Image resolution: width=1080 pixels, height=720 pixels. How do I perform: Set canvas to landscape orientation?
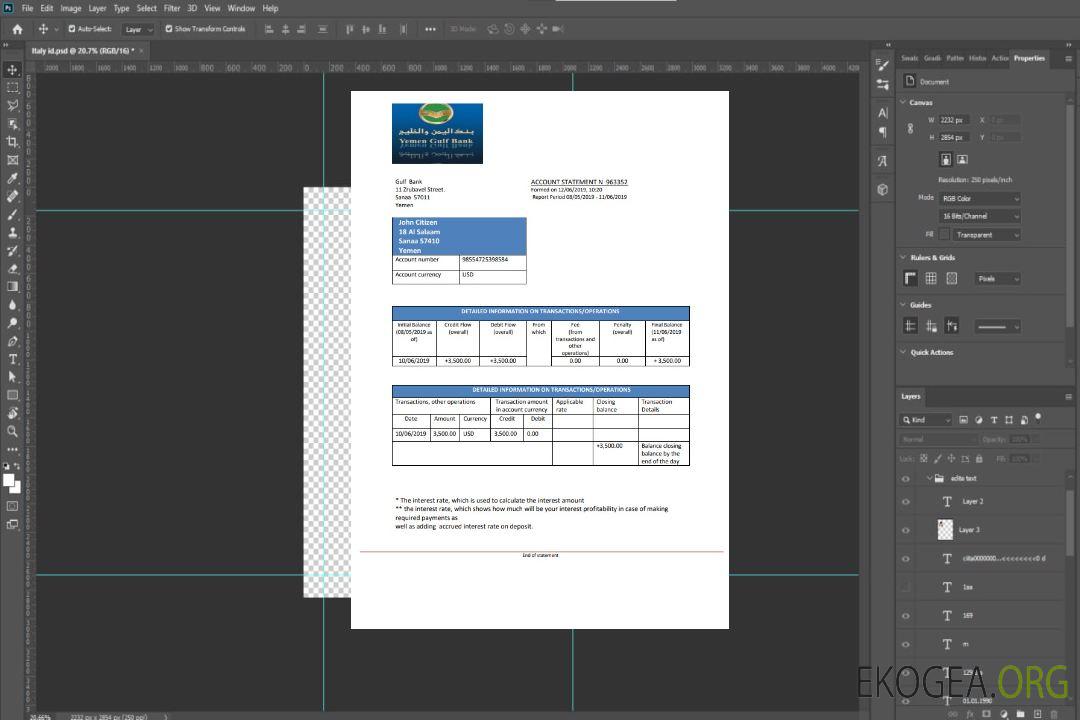[x=962, y=159]
